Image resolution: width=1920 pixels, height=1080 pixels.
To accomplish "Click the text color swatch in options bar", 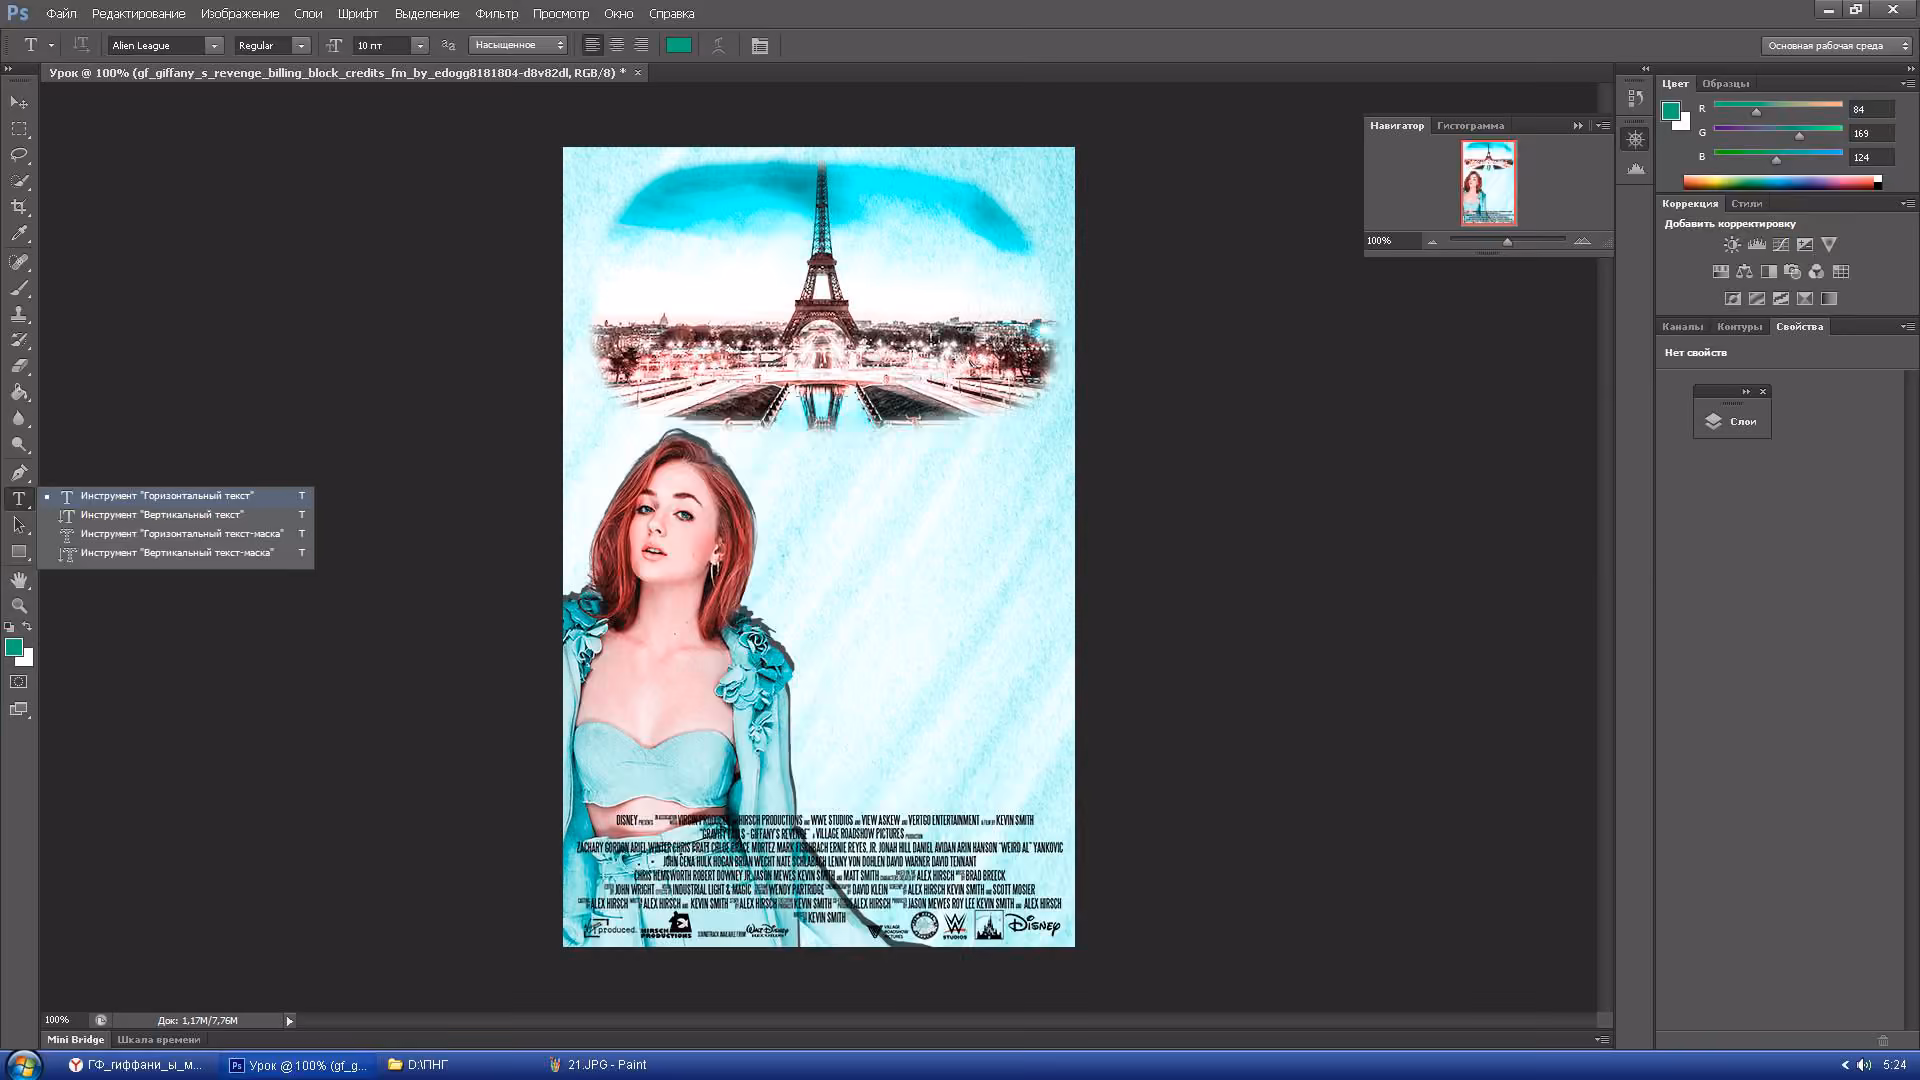I will 679,45.
